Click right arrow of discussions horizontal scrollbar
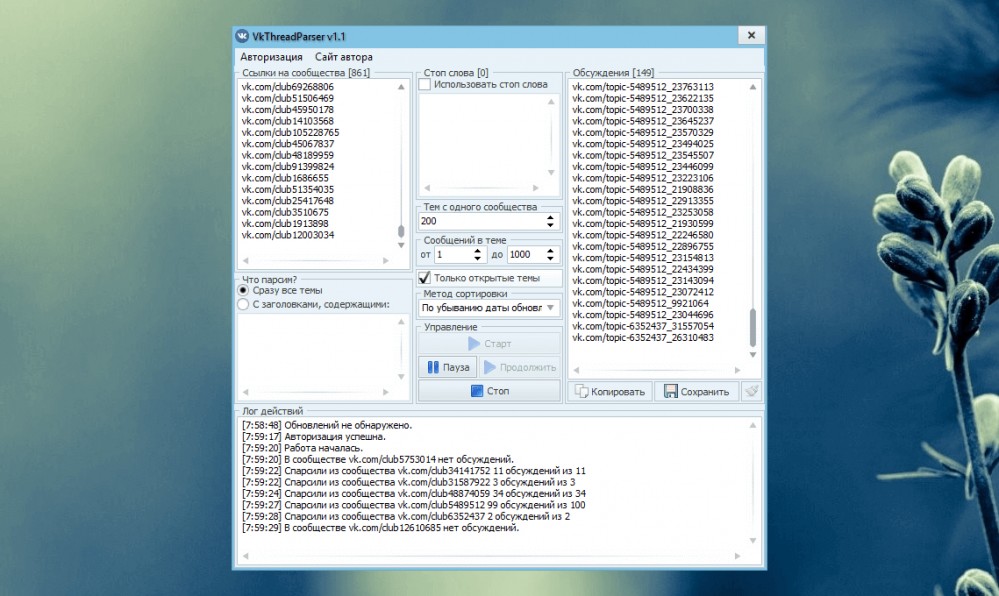Viewport: 999px width, 596px height. point(737,370)
